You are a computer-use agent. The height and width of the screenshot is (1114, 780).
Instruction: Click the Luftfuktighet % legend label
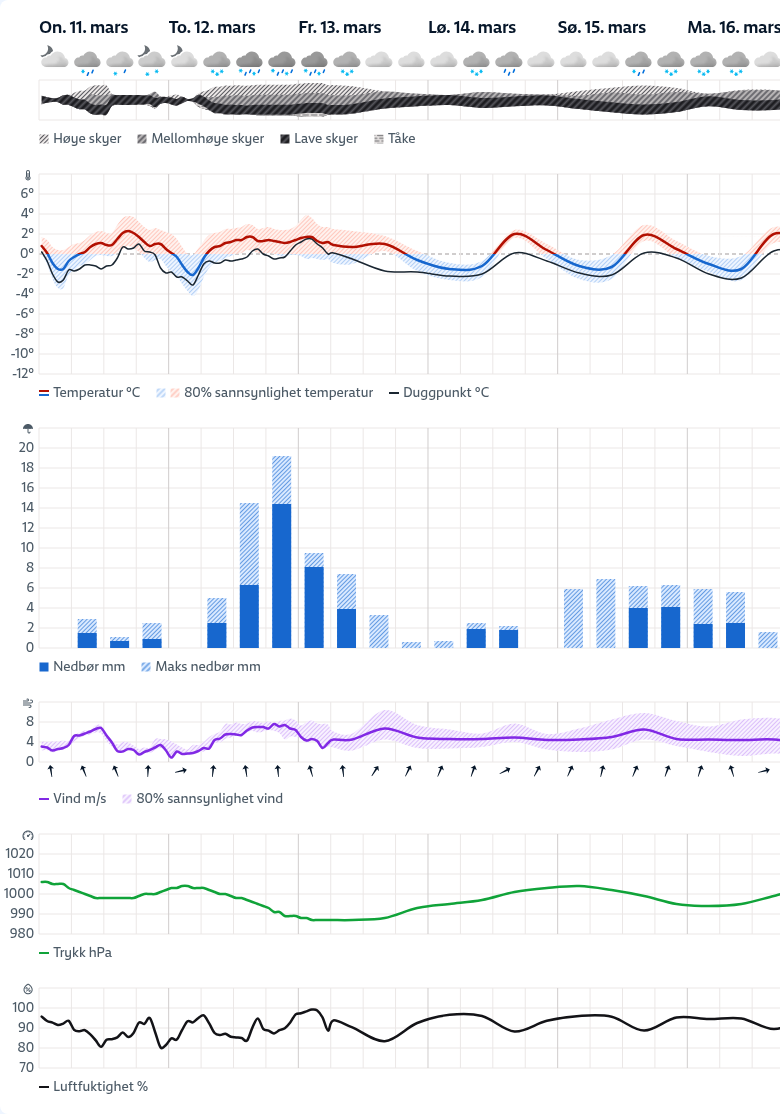[x=101, y=1086]
